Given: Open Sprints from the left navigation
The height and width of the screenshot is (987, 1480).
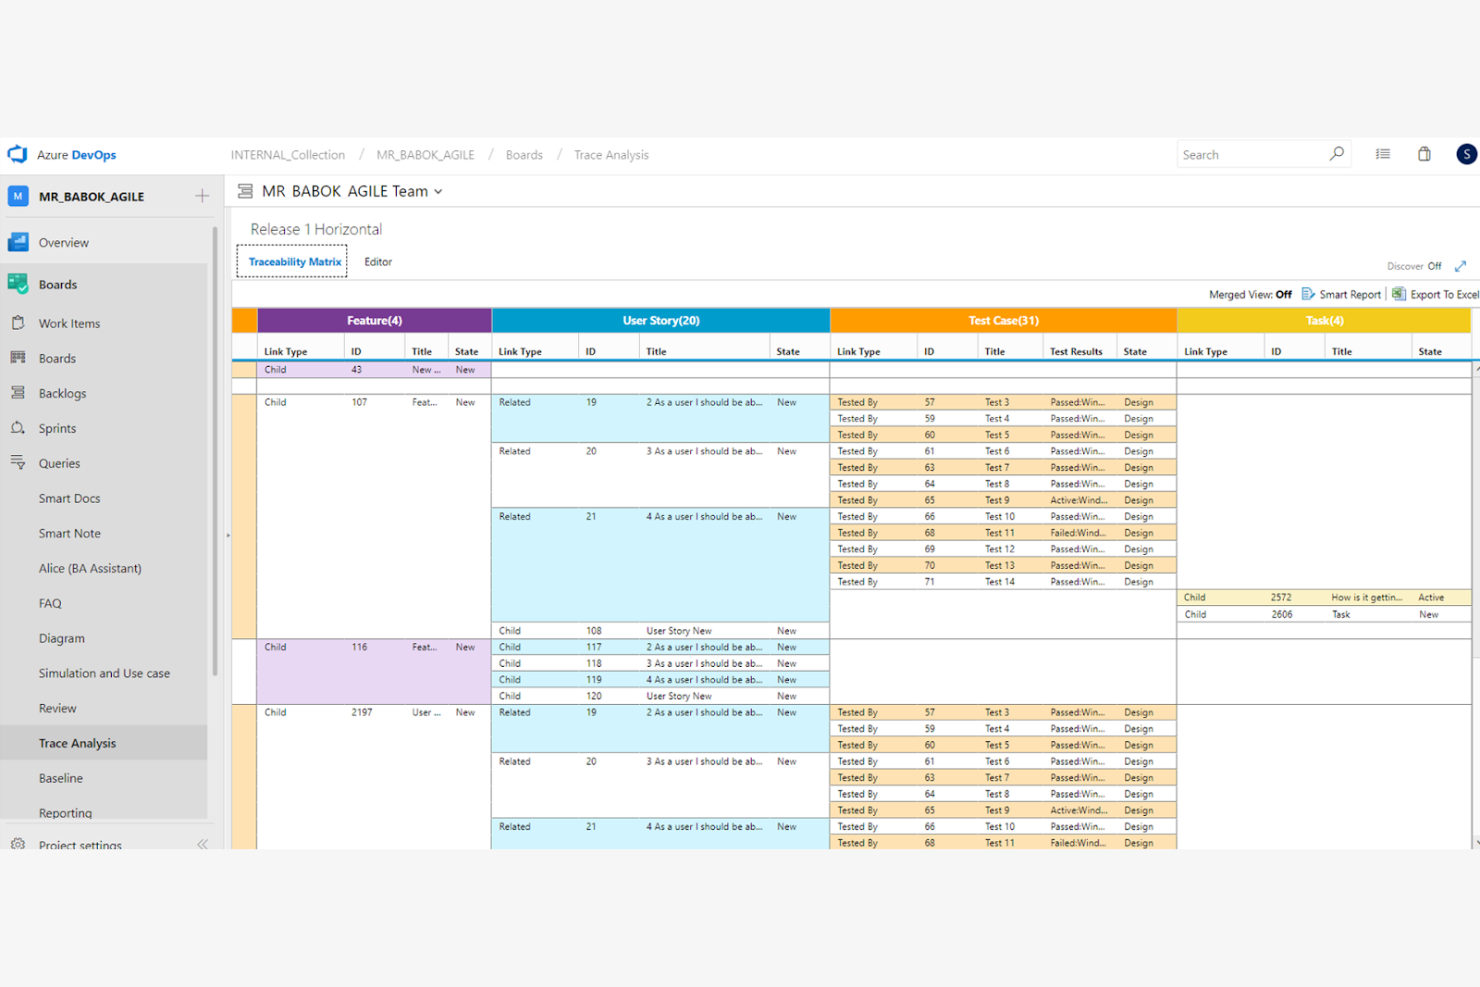Looking at the screenshot, I should (18, 428).
